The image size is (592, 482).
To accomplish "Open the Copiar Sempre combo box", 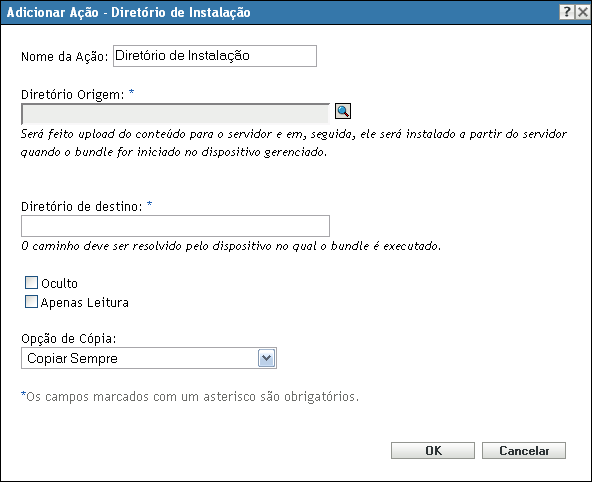I will (x=149, y=358).
